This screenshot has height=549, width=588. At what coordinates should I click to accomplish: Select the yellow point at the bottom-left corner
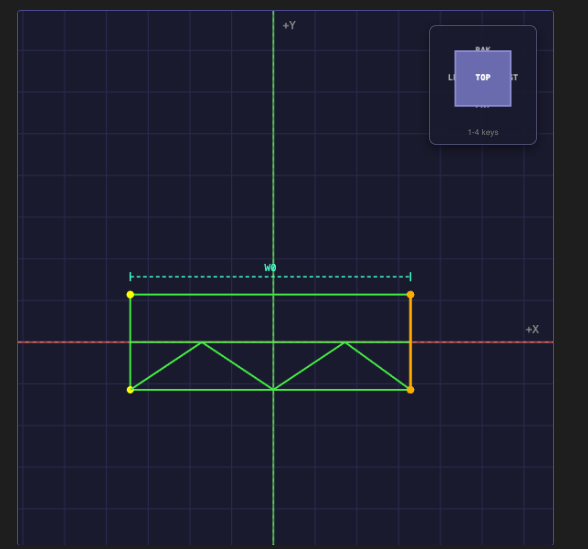[x=130, y=390]
